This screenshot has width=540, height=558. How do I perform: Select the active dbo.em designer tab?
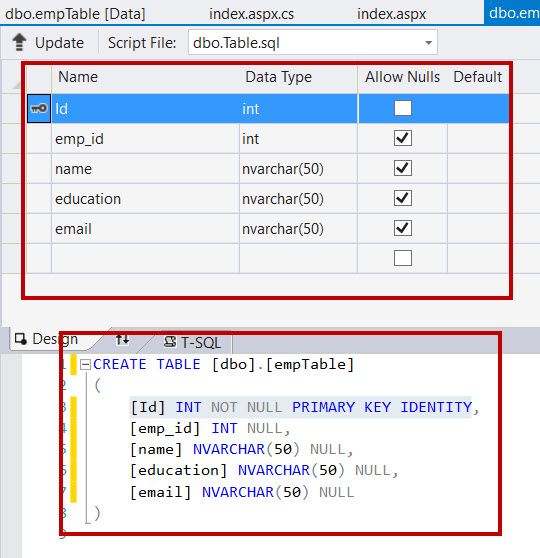513,13
